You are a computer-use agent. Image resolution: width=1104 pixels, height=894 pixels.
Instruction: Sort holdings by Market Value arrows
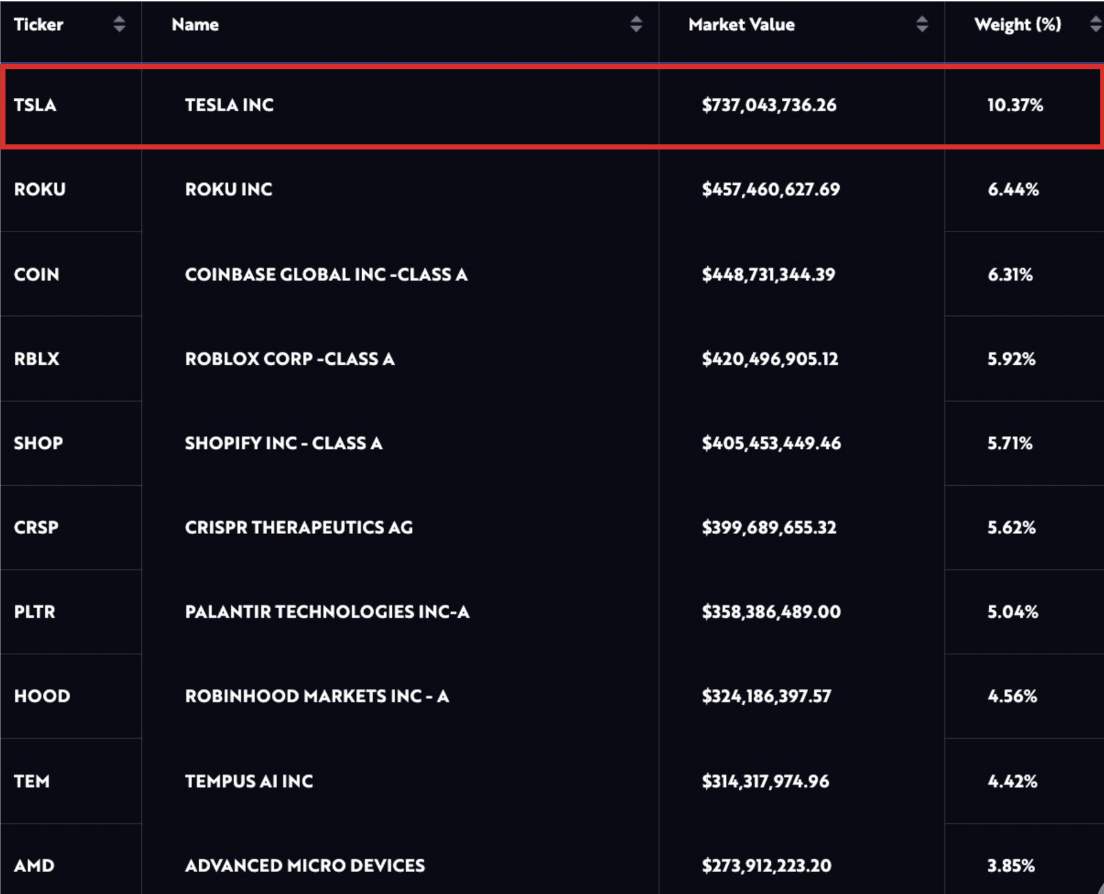coord(922,25)
